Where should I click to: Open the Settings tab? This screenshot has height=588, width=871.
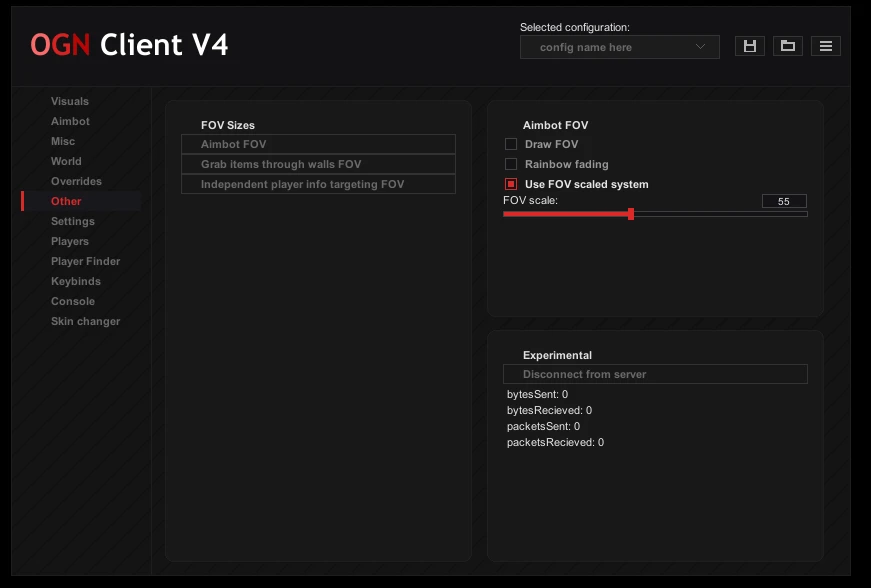[73, 221]
